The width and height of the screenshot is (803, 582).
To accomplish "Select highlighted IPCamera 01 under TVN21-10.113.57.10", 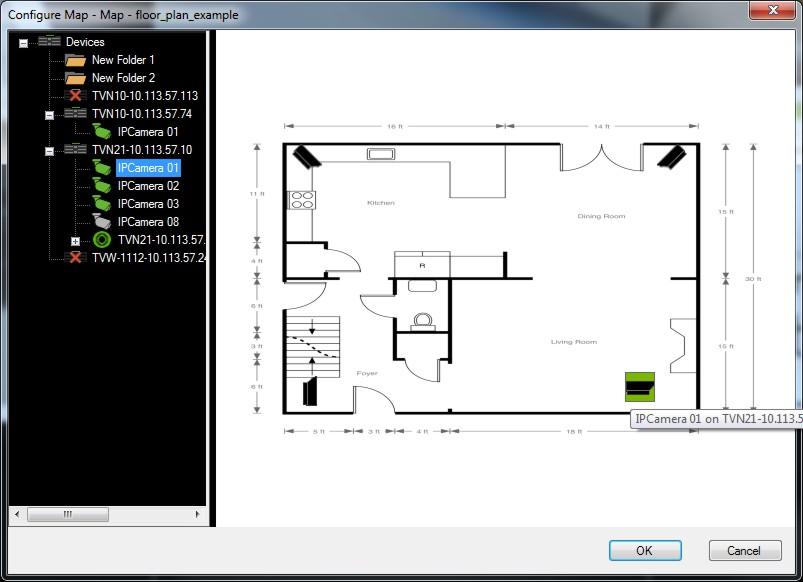I will coord(148,168).
